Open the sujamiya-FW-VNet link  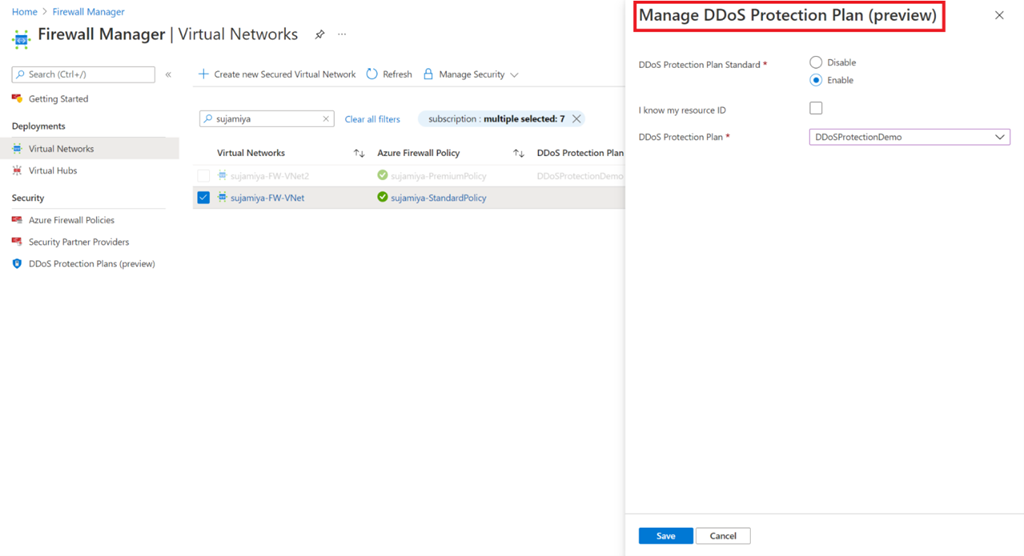coord(267,197)
